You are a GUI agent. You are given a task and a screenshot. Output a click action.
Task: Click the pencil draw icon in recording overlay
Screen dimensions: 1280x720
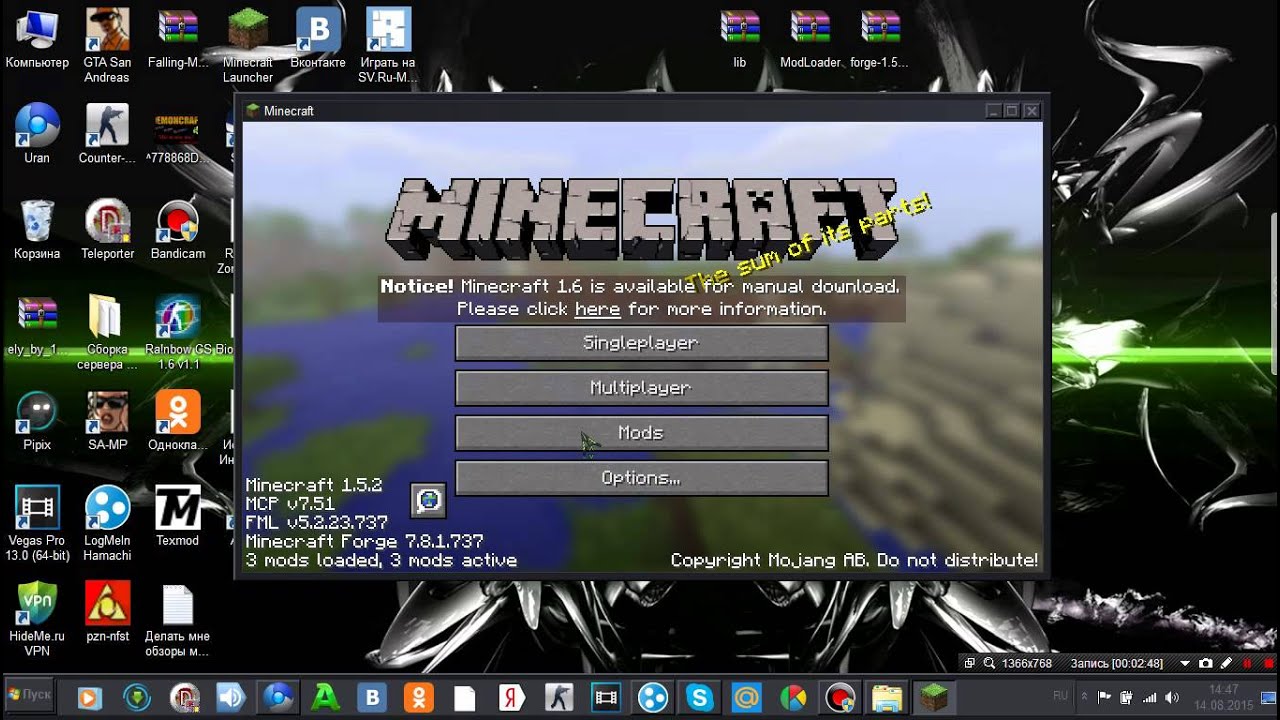pyautogui.click(x=1227, y=664)
